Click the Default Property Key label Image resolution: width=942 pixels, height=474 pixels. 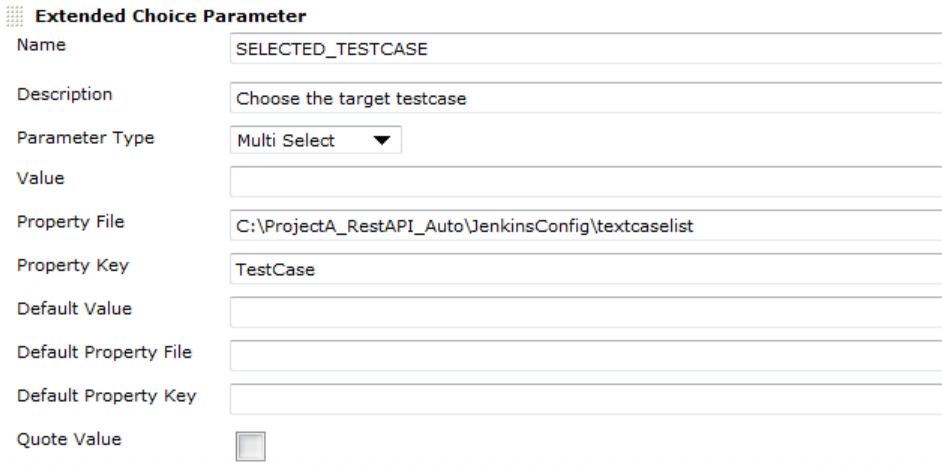tap(106, 395)
